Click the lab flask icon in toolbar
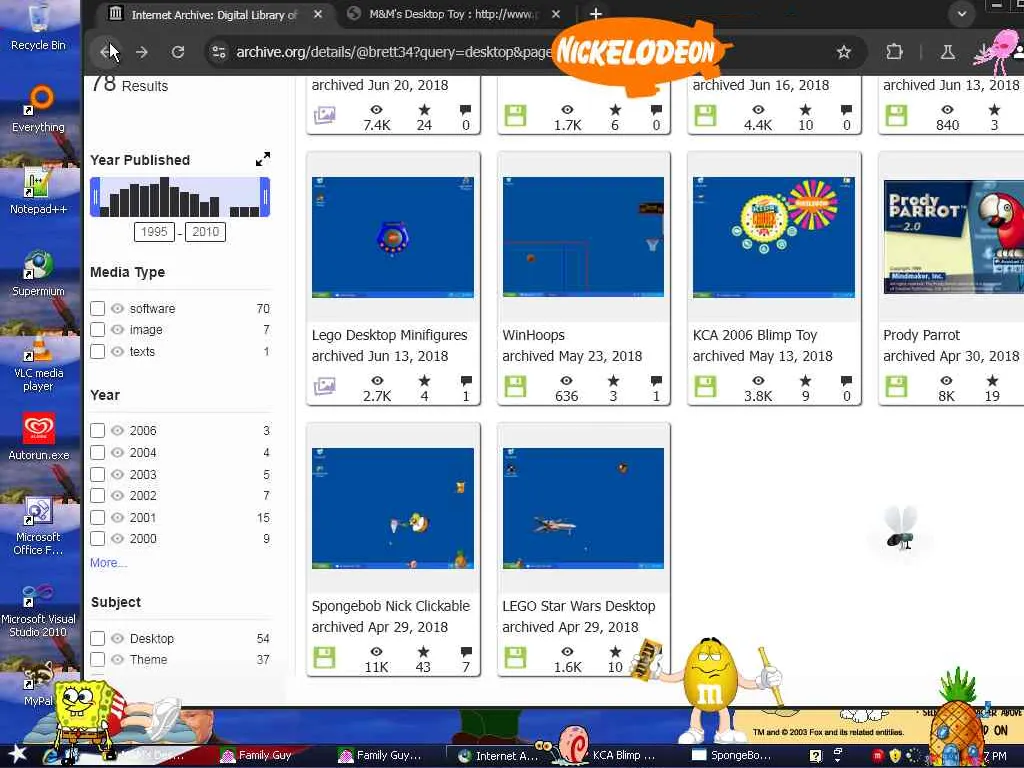Image resolution: width=1024 pixels, height=768 pixels. [x=948, y=52]
